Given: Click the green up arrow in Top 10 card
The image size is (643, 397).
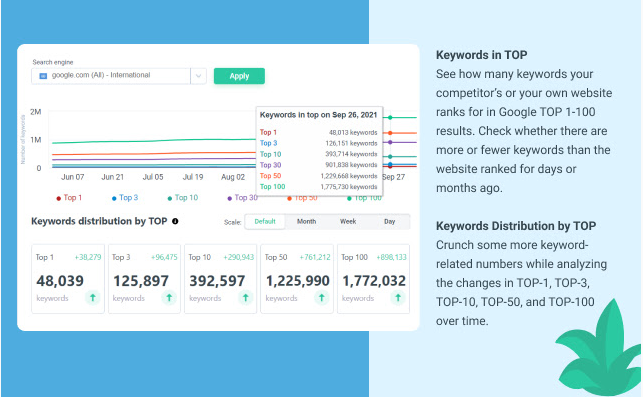Looking at the screenshot, I should click(x=245, y=297).
